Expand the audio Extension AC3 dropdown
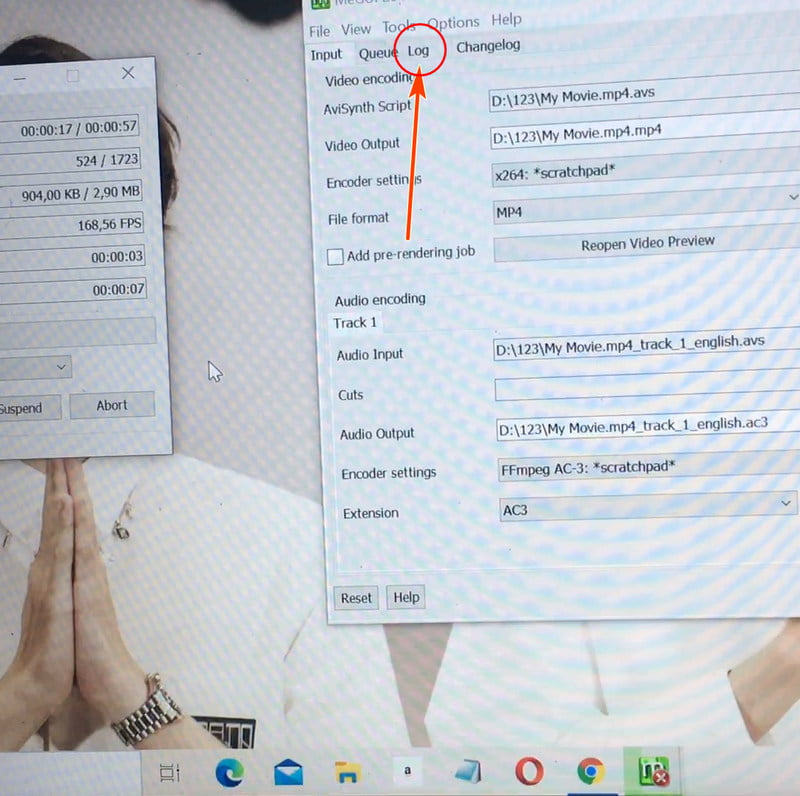This screenshot has width=800, height=796. (x=786, y=503)
